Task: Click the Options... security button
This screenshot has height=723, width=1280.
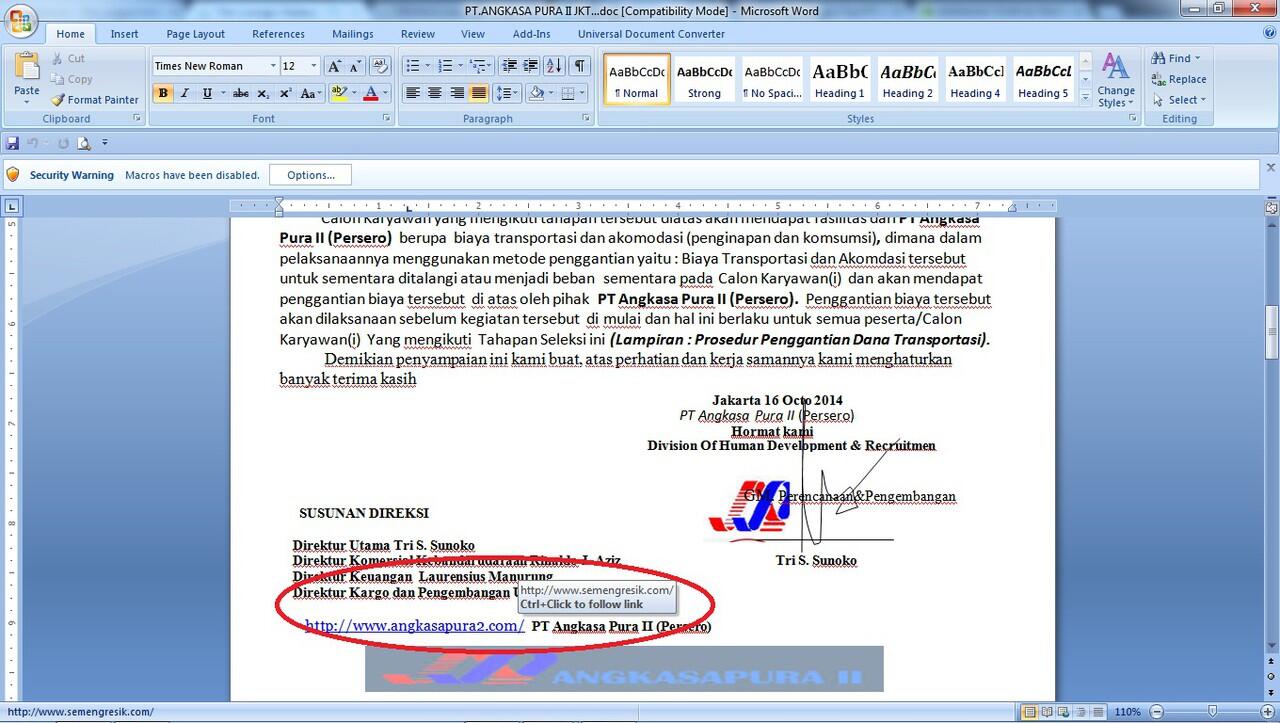Action: [x=310, y=175]
